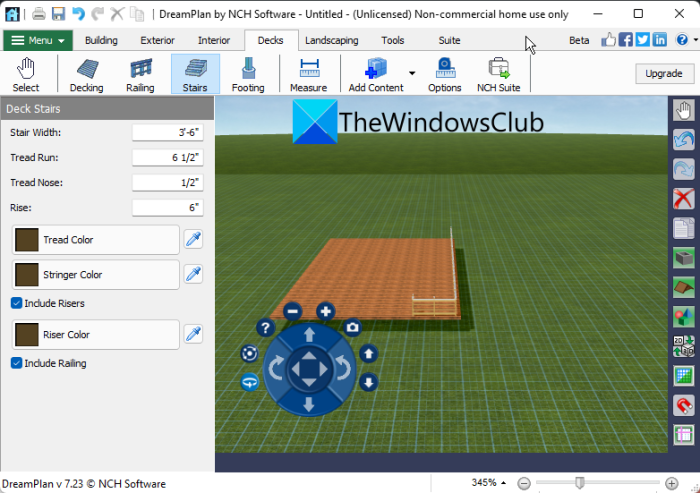The width and height of the screenshot is (700, 493).
Task: Switch to the Building tab
Action: pos(101,40)
